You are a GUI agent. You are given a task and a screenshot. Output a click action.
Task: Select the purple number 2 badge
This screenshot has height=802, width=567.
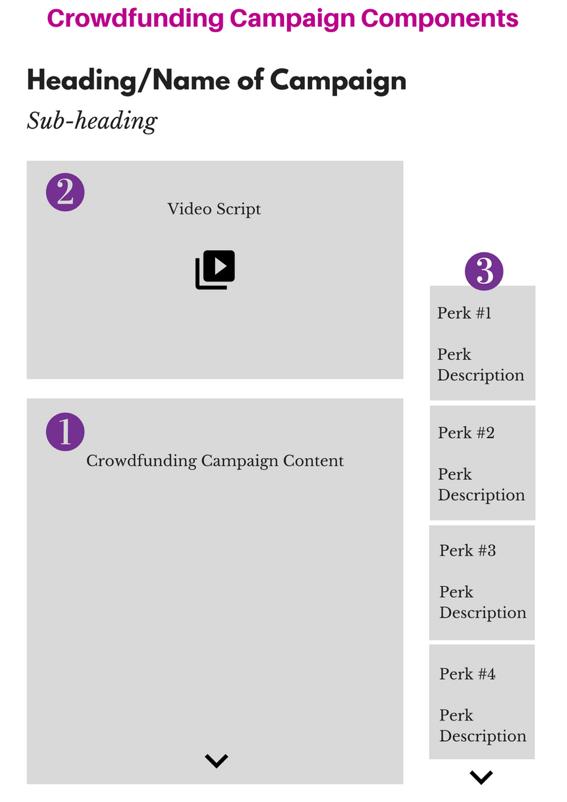tap(65, 192)
